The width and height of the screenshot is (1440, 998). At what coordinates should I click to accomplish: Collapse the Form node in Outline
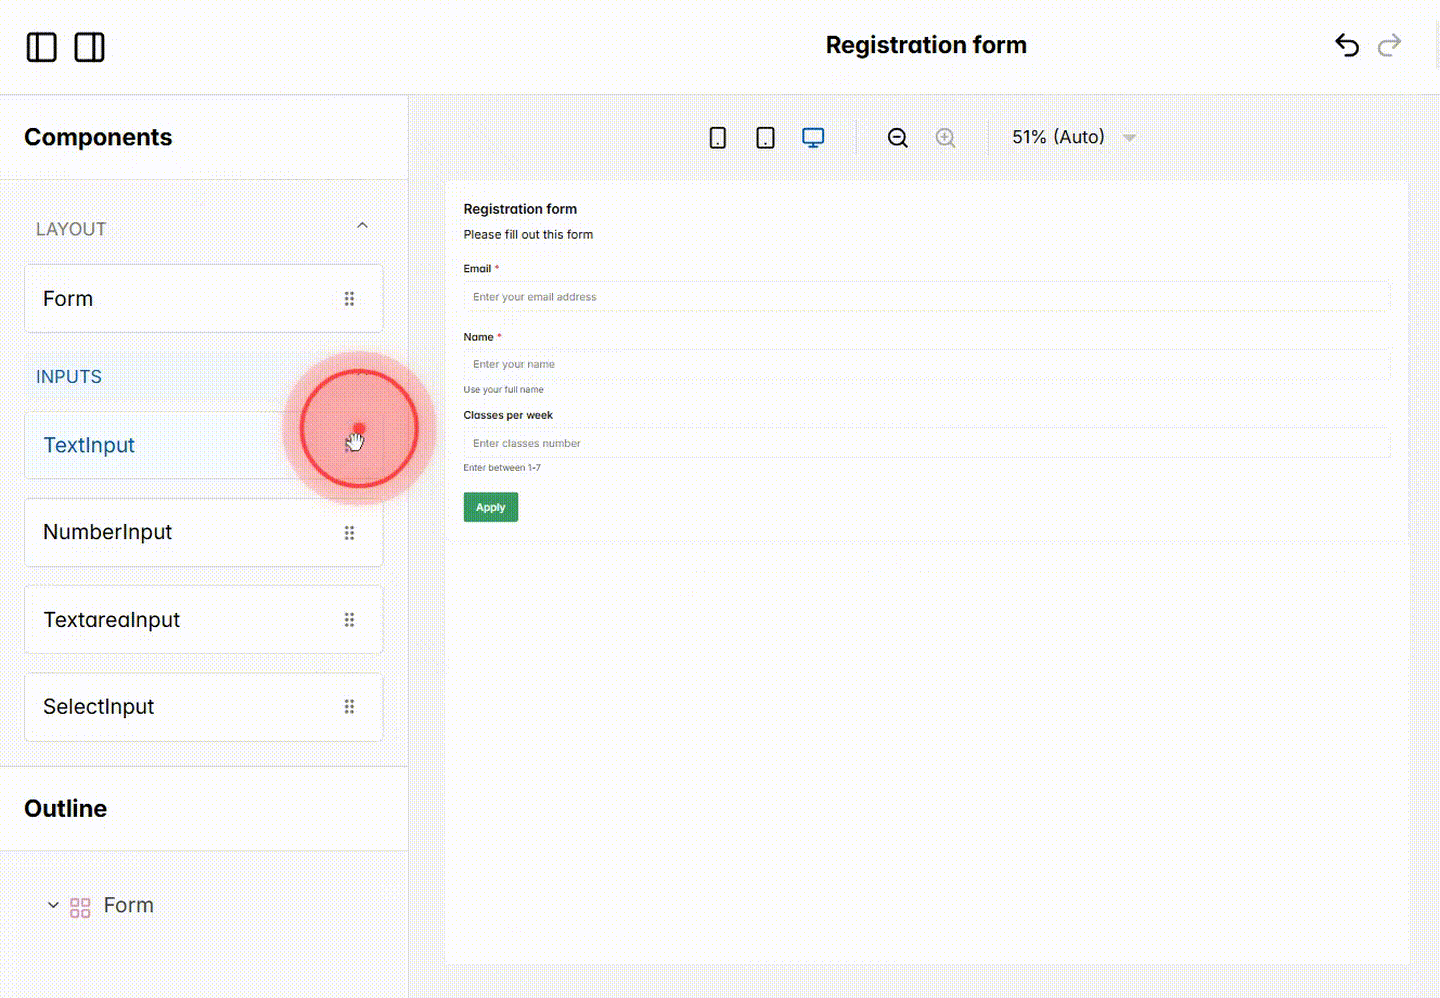tap(53, 905)
